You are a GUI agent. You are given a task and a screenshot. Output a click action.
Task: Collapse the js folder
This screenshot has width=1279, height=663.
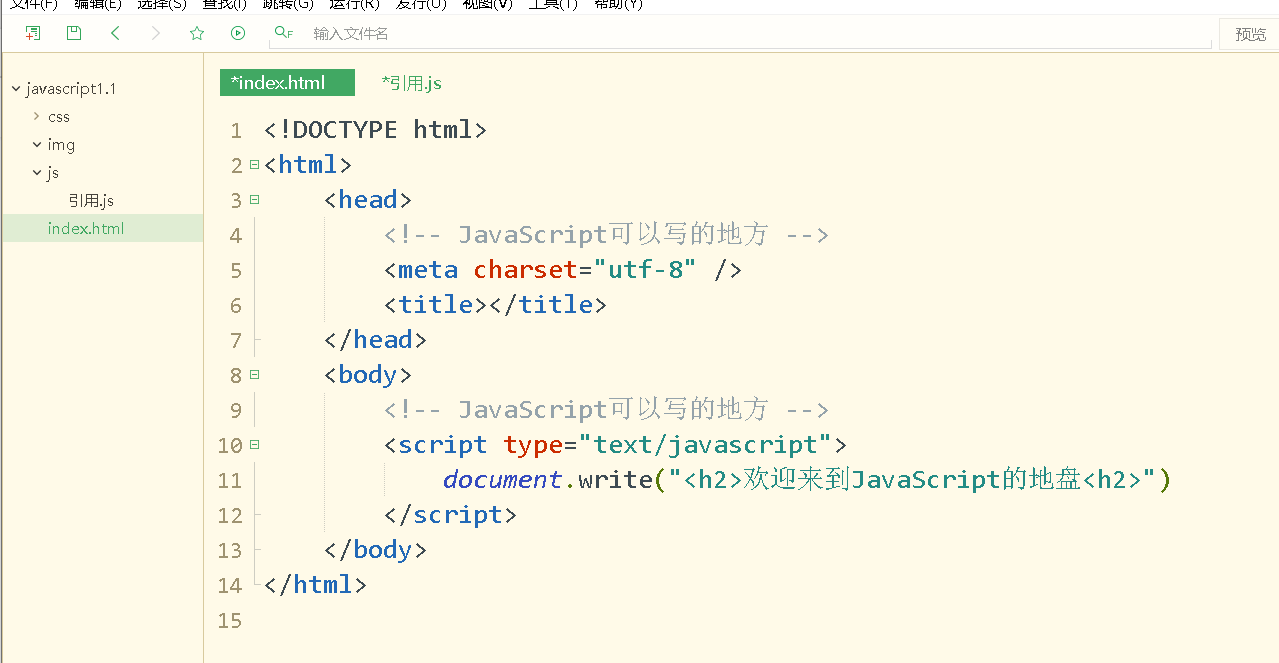coord(36,172)
